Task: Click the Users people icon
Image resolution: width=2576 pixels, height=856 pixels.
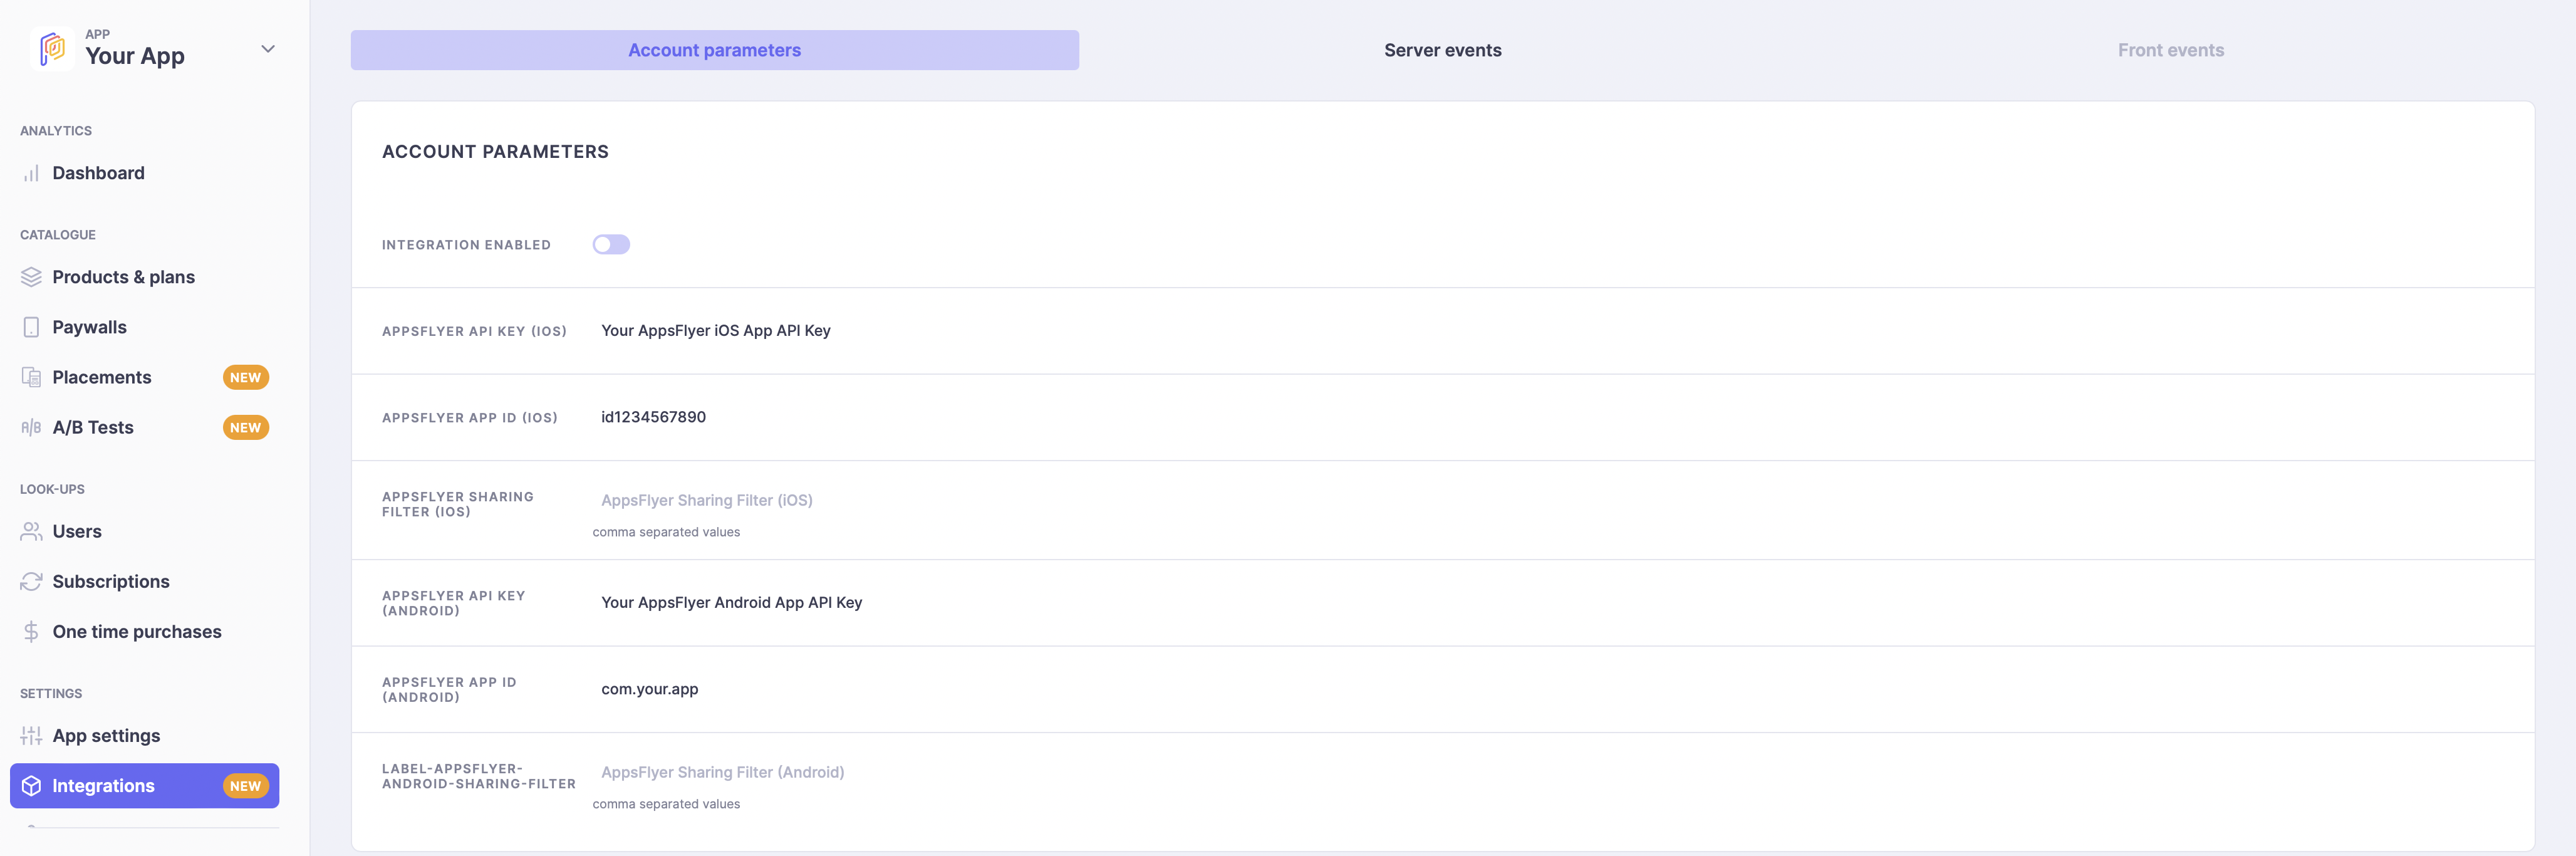Action: tap(31, 531)
